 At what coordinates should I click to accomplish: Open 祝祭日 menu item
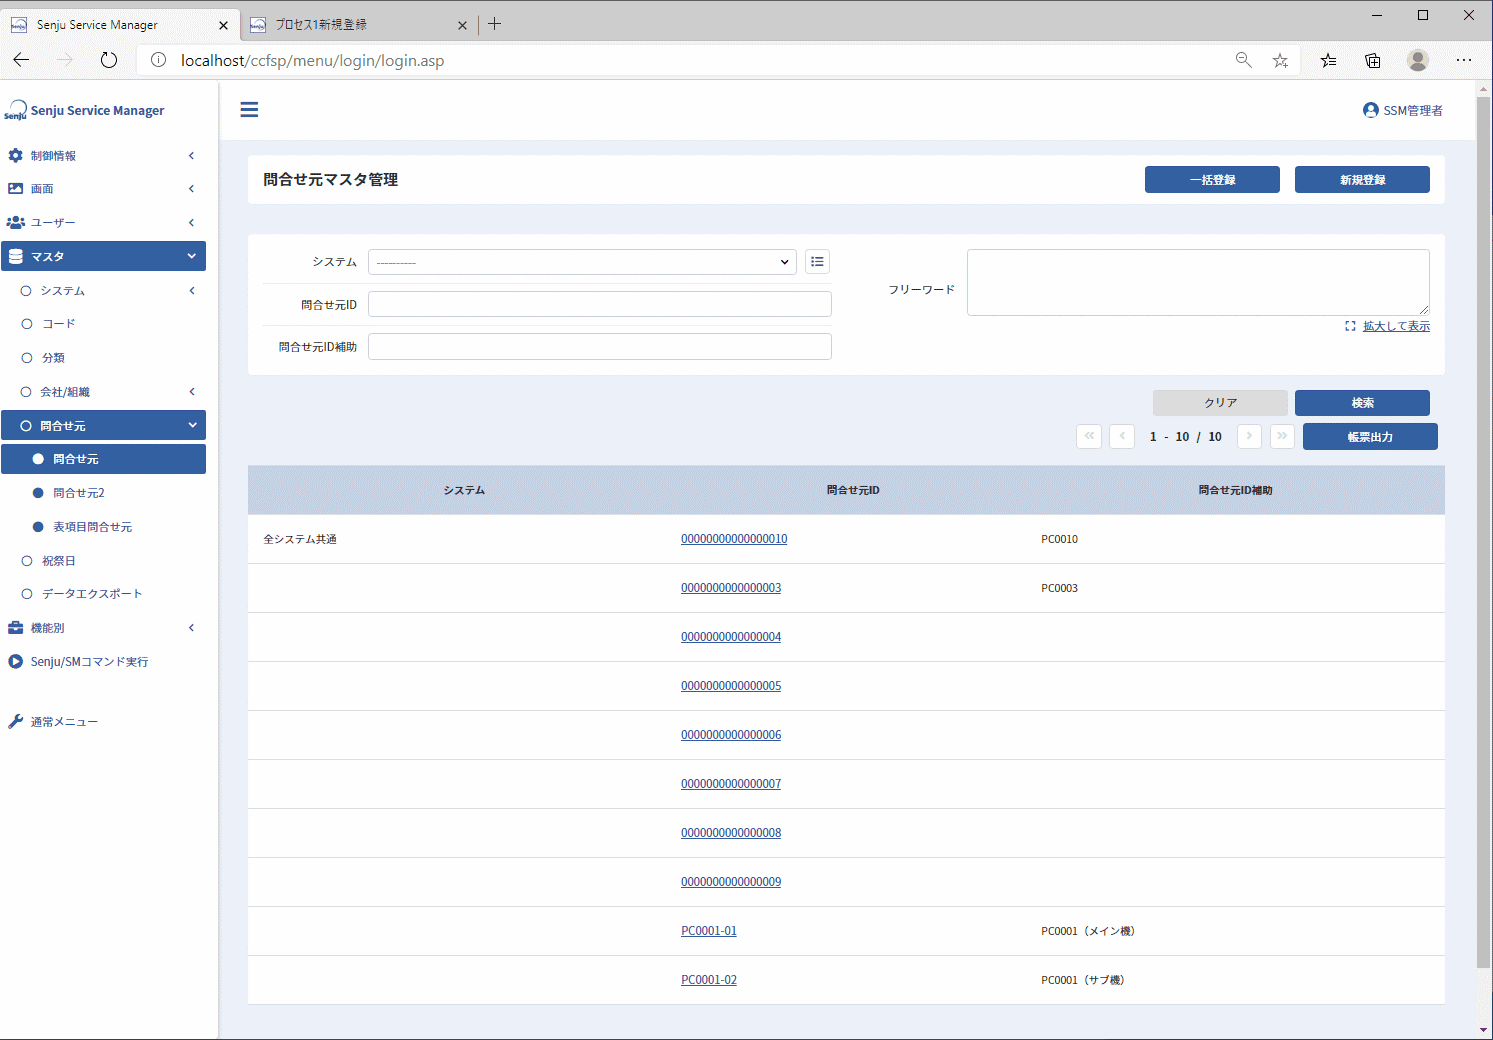click(x=103, y=561)
